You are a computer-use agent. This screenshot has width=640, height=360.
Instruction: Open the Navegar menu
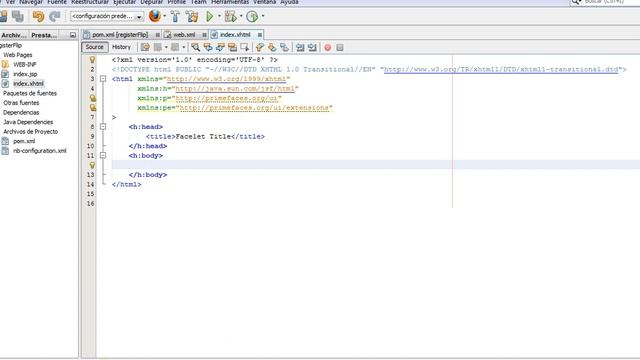(31, 2)
